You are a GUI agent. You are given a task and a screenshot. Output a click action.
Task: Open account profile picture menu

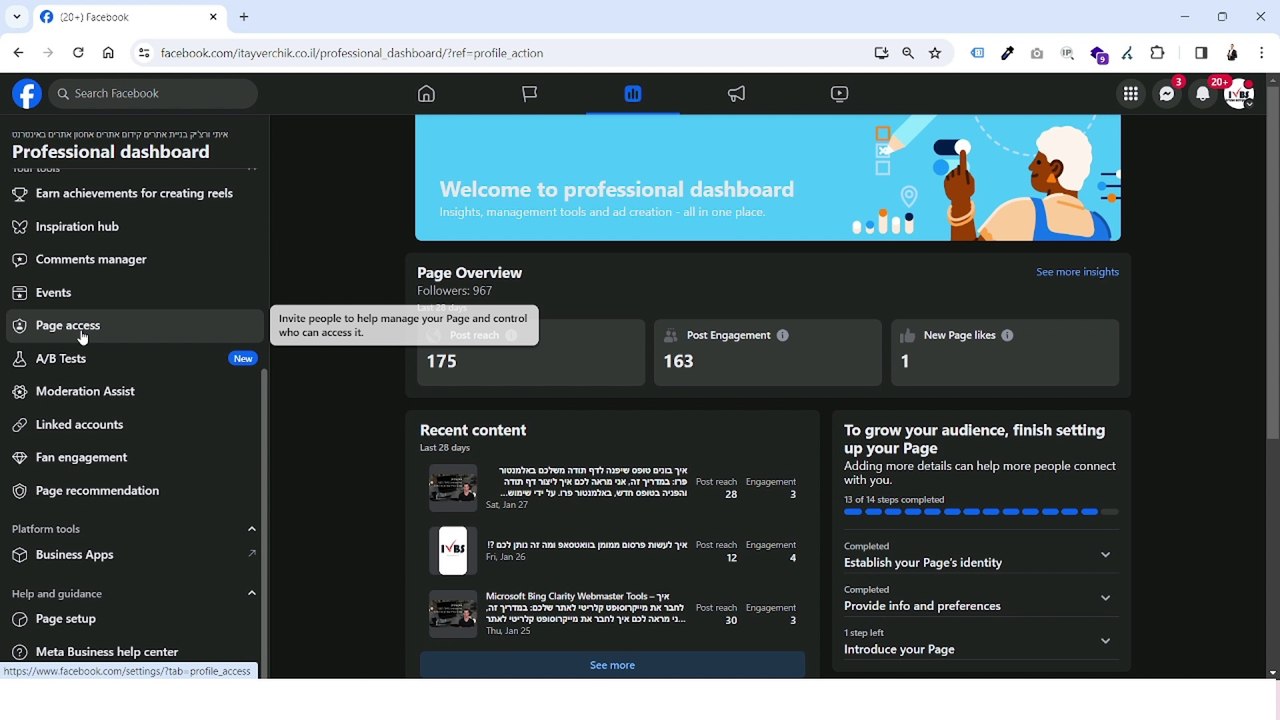[x=1239, y=94]
